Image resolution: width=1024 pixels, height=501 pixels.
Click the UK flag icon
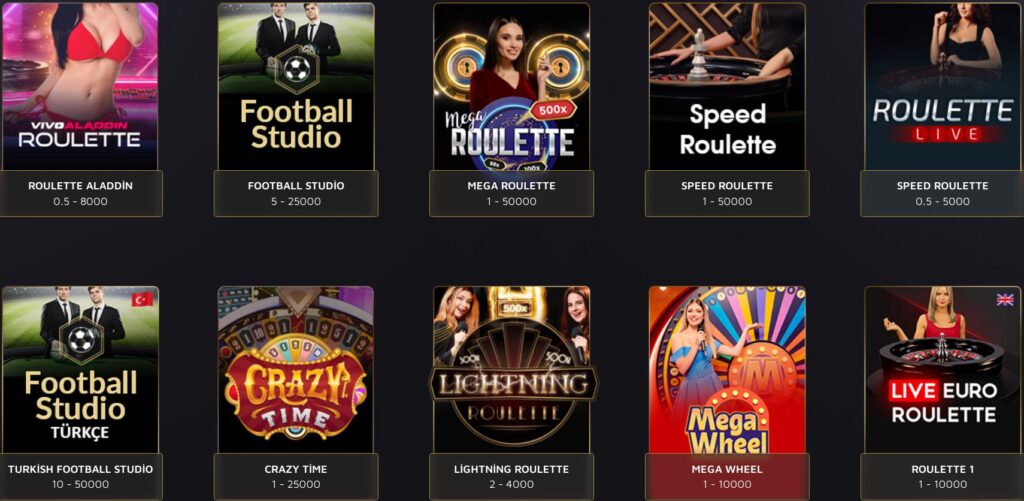tap(1004, 299)
